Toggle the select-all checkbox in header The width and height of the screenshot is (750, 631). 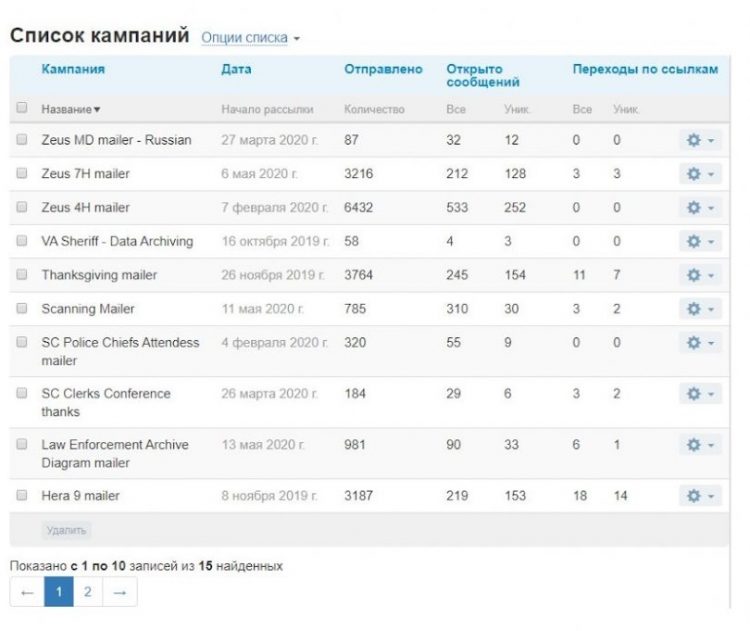(x=22, y=108)
